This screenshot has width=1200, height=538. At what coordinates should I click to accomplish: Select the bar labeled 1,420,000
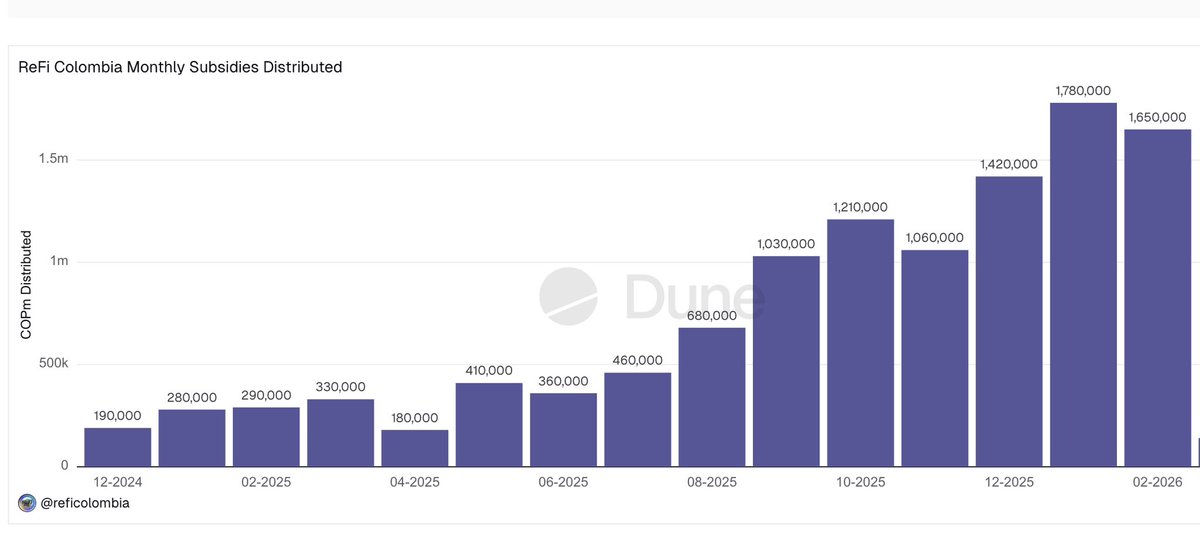(x=1009, y=321)
